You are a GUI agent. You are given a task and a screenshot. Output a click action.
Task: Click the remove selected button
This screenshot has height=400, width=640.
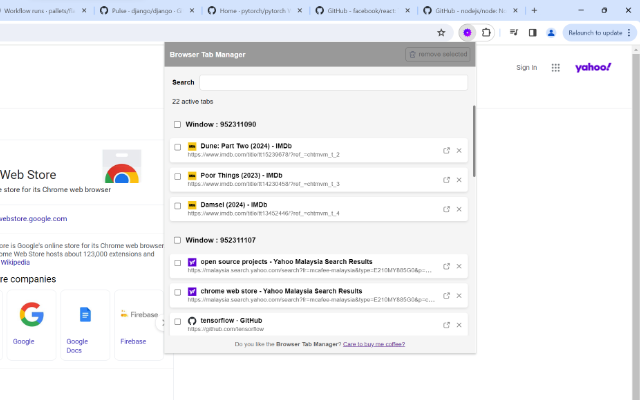438,54
